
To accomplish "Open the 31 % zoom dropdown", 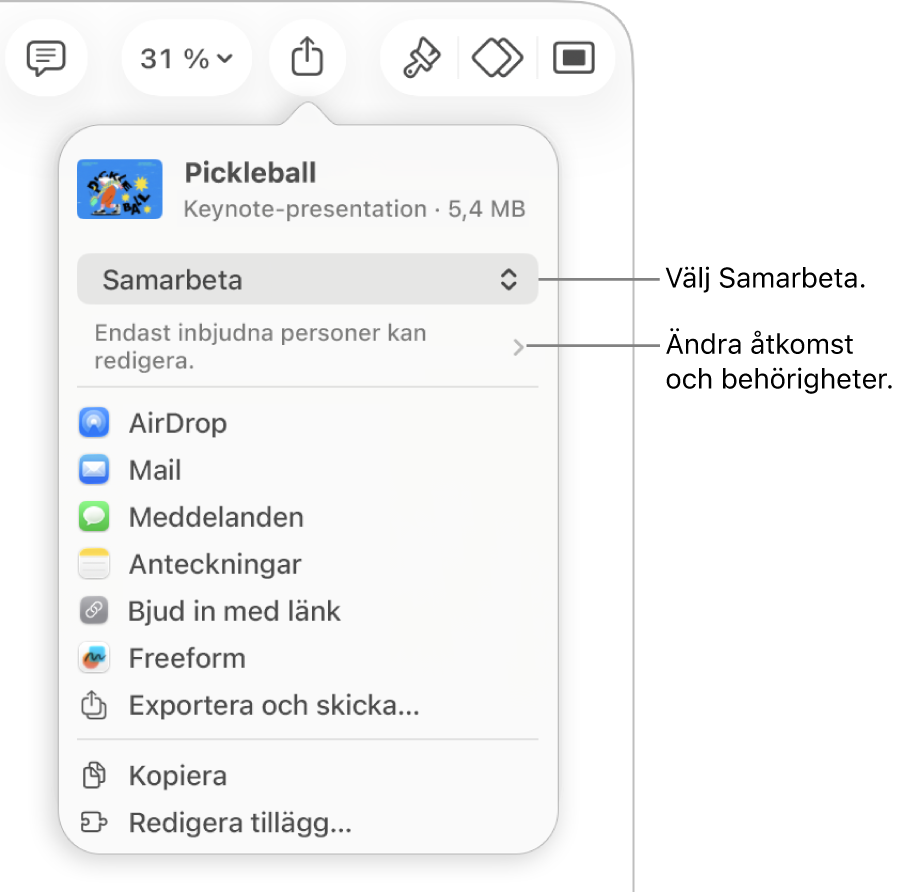I will [186, 58].
